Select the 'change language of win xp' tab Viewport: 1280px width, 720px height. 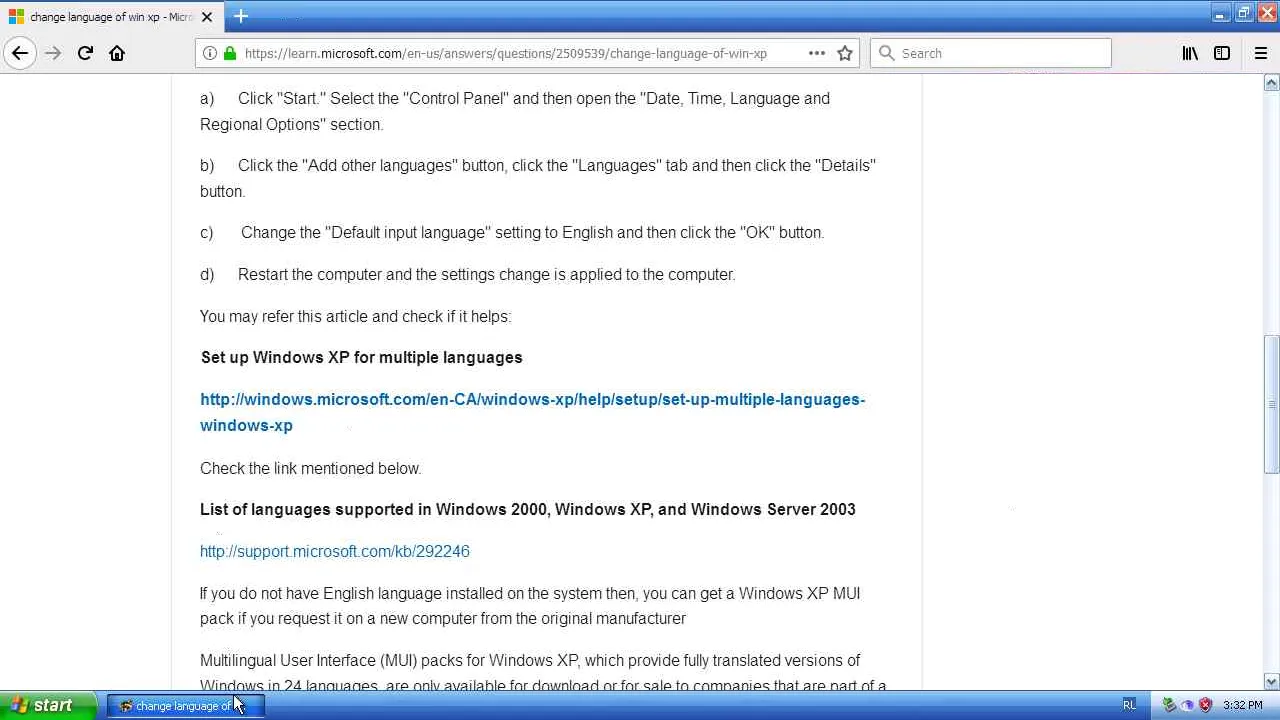(110, 17)
